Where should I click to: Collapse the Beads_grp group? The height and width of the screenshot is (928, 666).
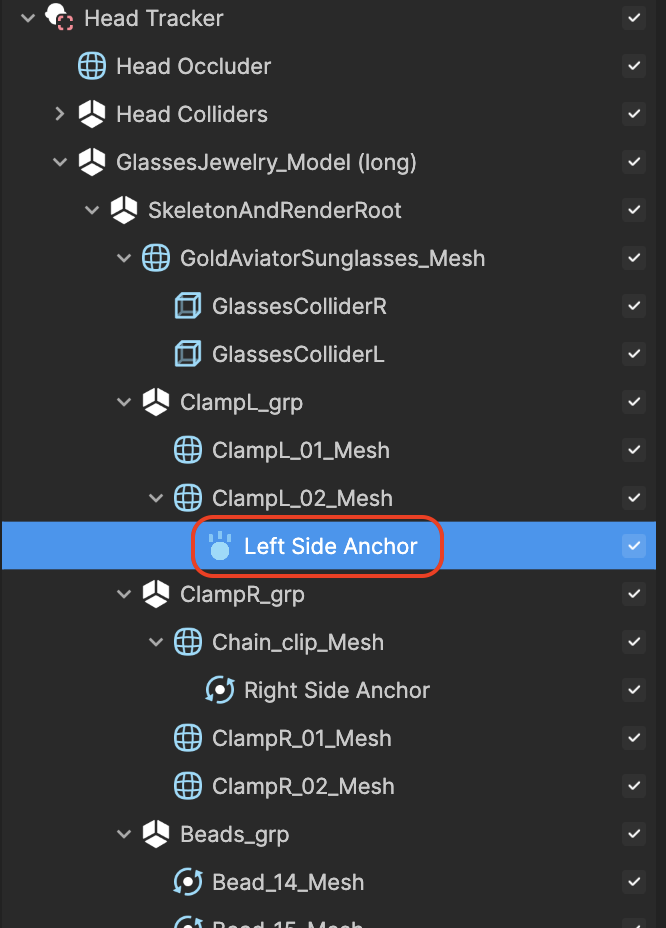point(124,834)
